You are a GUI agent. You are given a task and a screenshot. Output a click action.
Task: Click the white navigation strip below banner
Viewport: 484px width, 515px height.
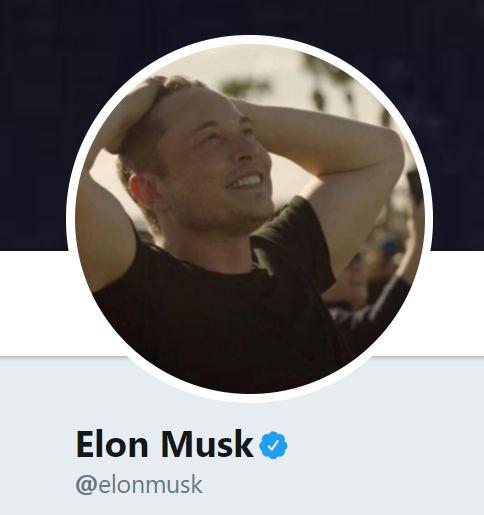coord(33,303)
